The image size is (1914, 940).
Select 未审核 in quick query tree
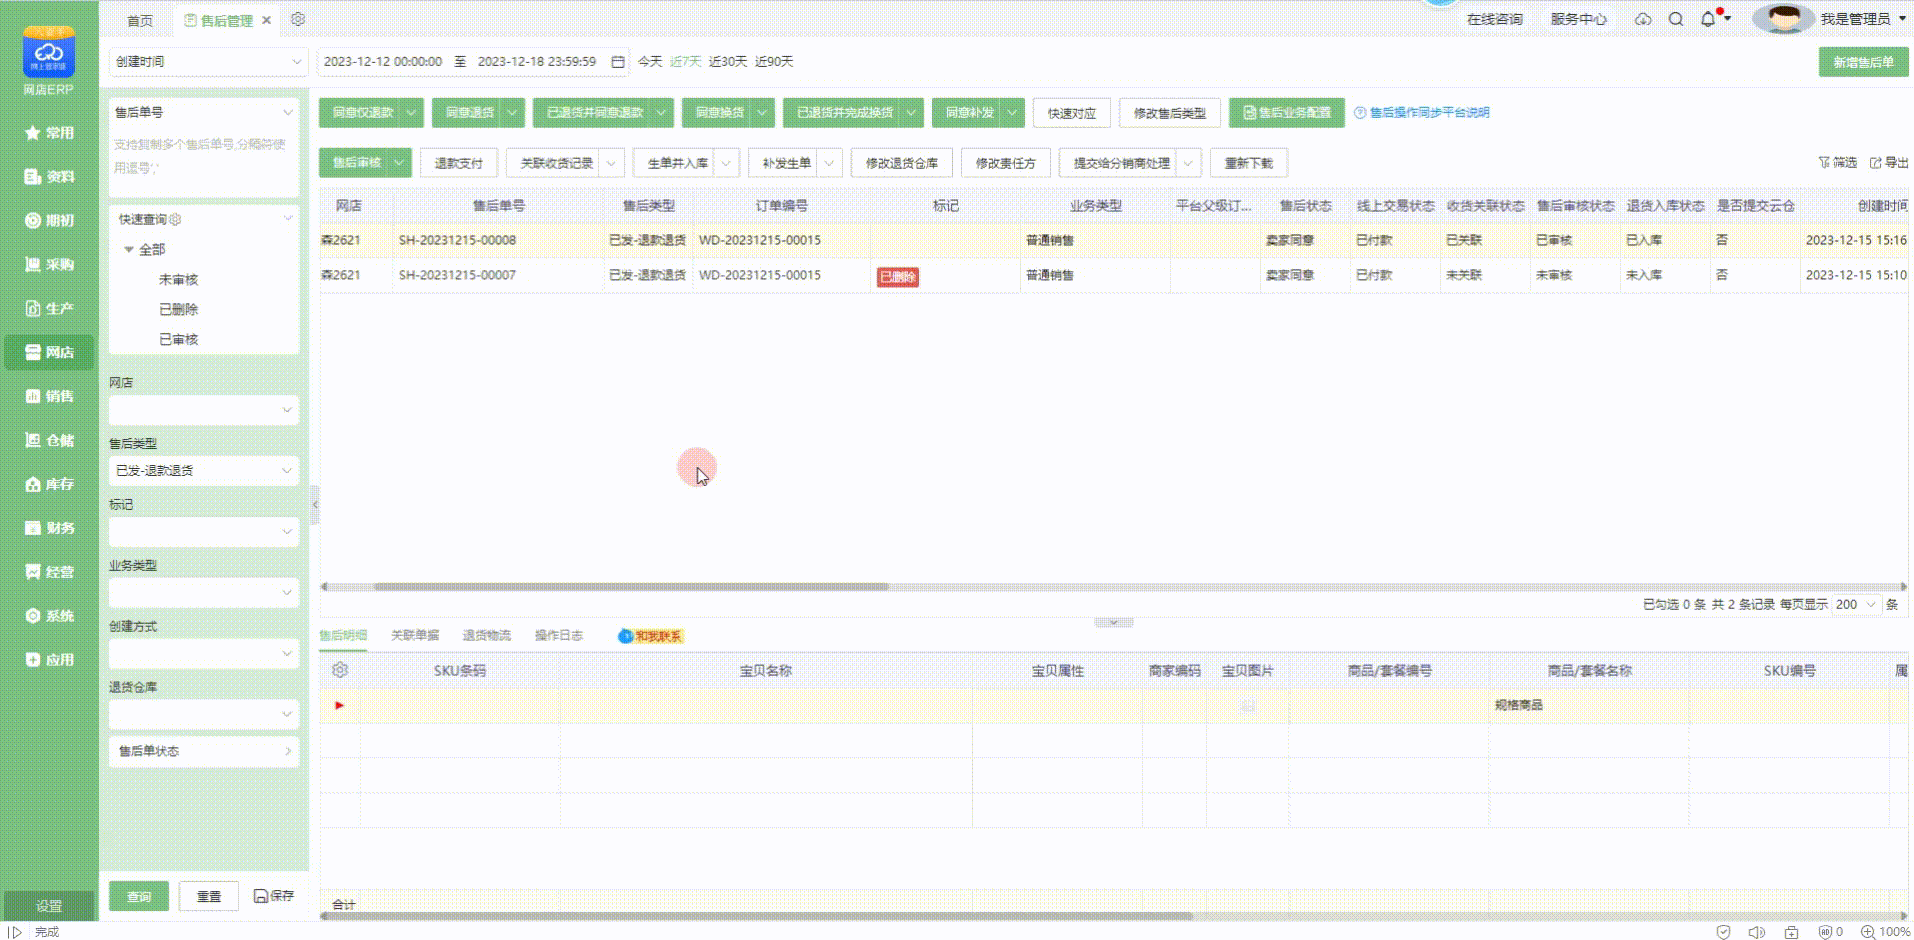[179, 280]
